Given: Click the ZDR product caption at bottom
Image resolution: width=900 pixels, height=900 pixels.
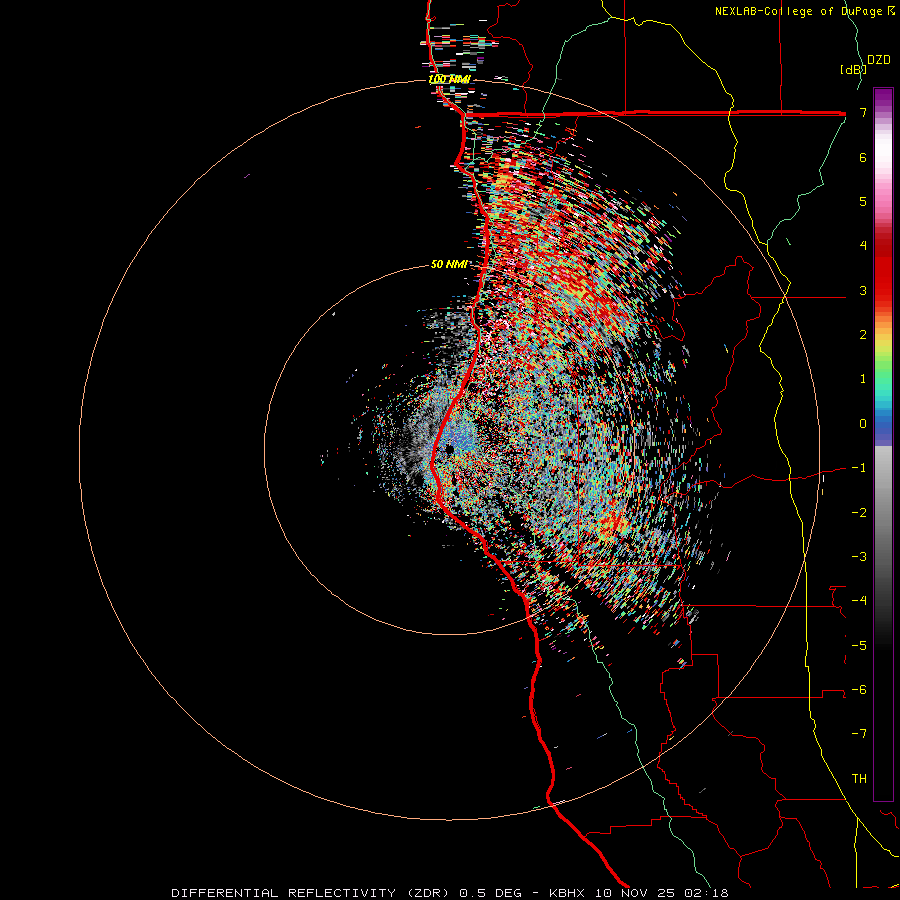Looking at the screenshot, I should click(x=450, y=893).
